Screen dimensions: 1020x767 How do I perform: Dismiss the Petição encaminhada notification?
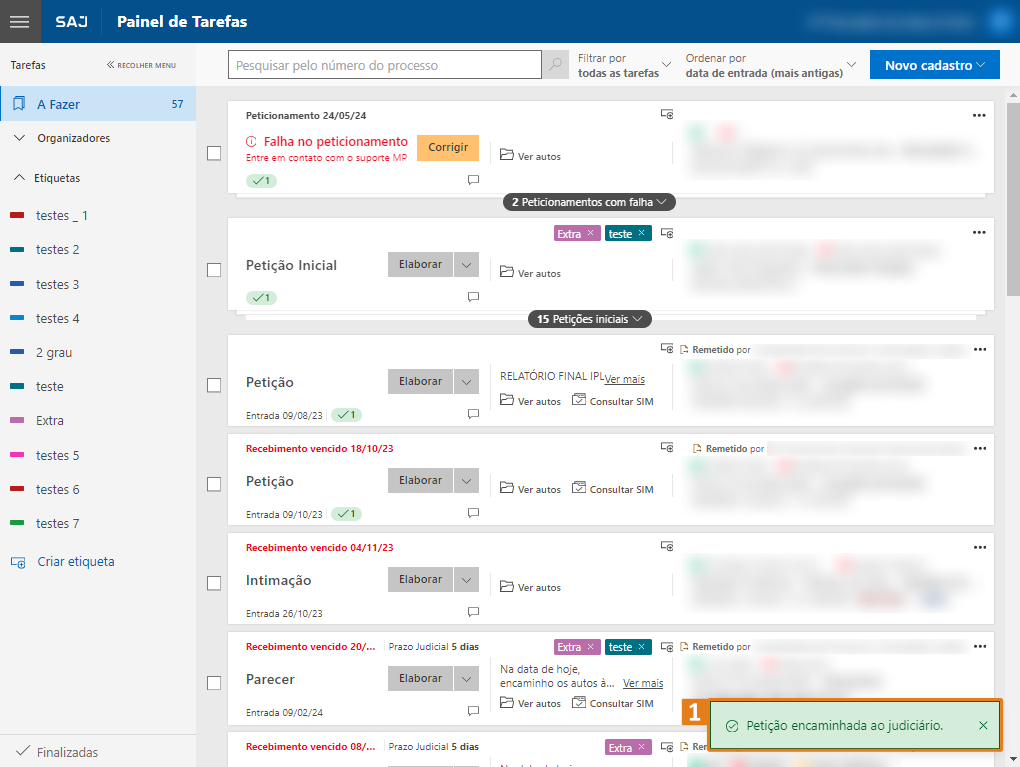[x=983, y=726]
